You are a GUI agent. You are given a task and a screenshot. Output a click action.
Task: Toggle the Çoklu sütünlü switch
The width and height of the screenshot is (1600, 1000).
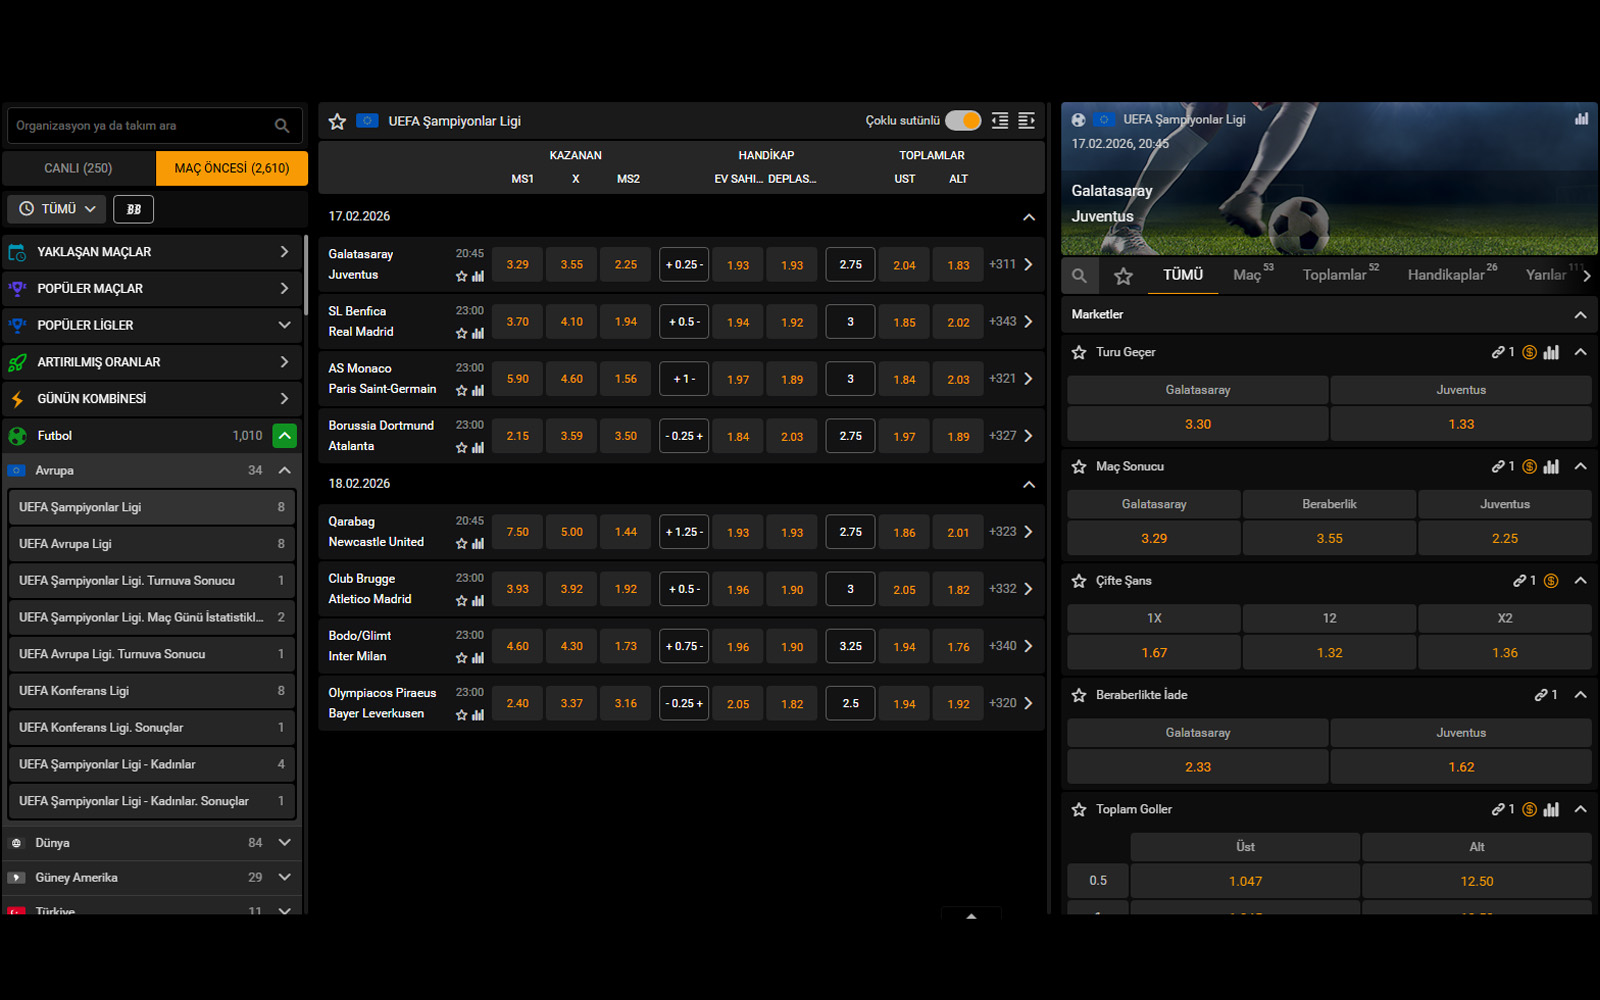963,121
